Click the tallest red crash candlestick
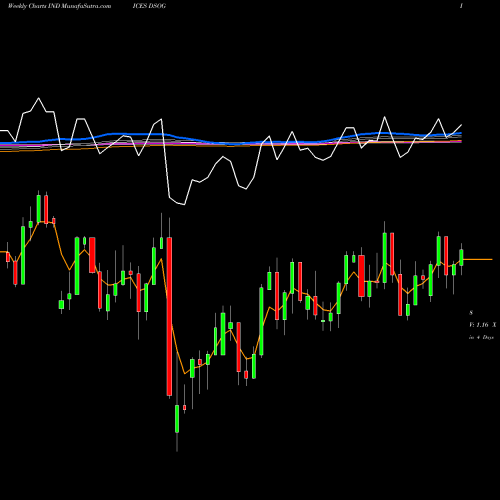 pyautogui.click(x=169, y=316)
